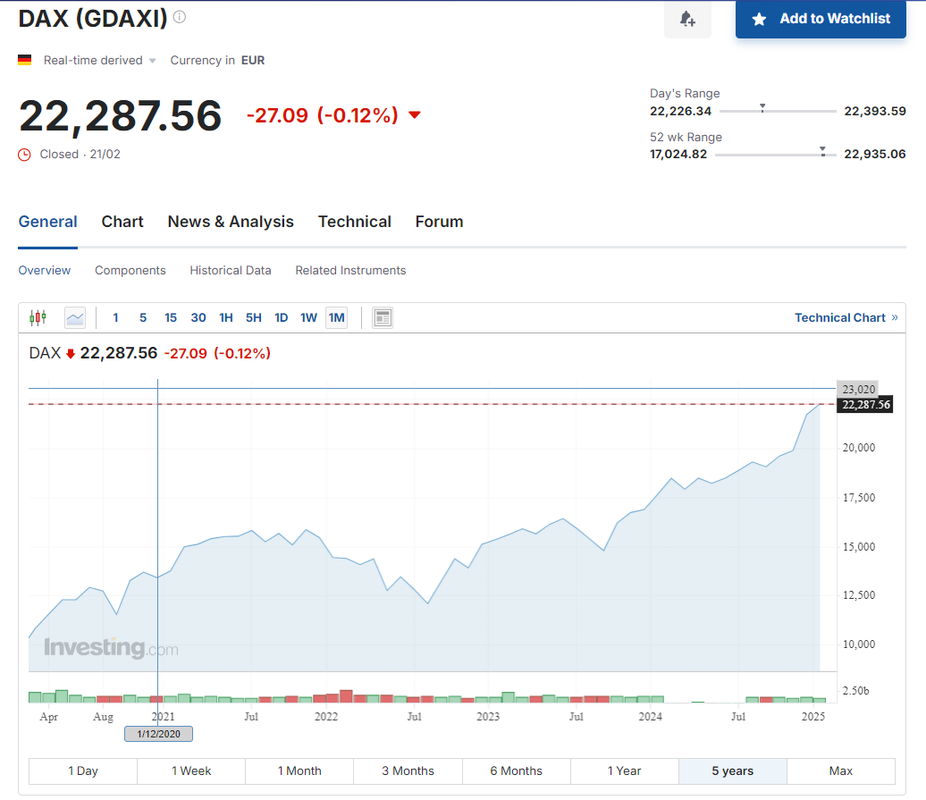
Task: Click the 23,020 crosshair price label
Action: coord(857,389)
